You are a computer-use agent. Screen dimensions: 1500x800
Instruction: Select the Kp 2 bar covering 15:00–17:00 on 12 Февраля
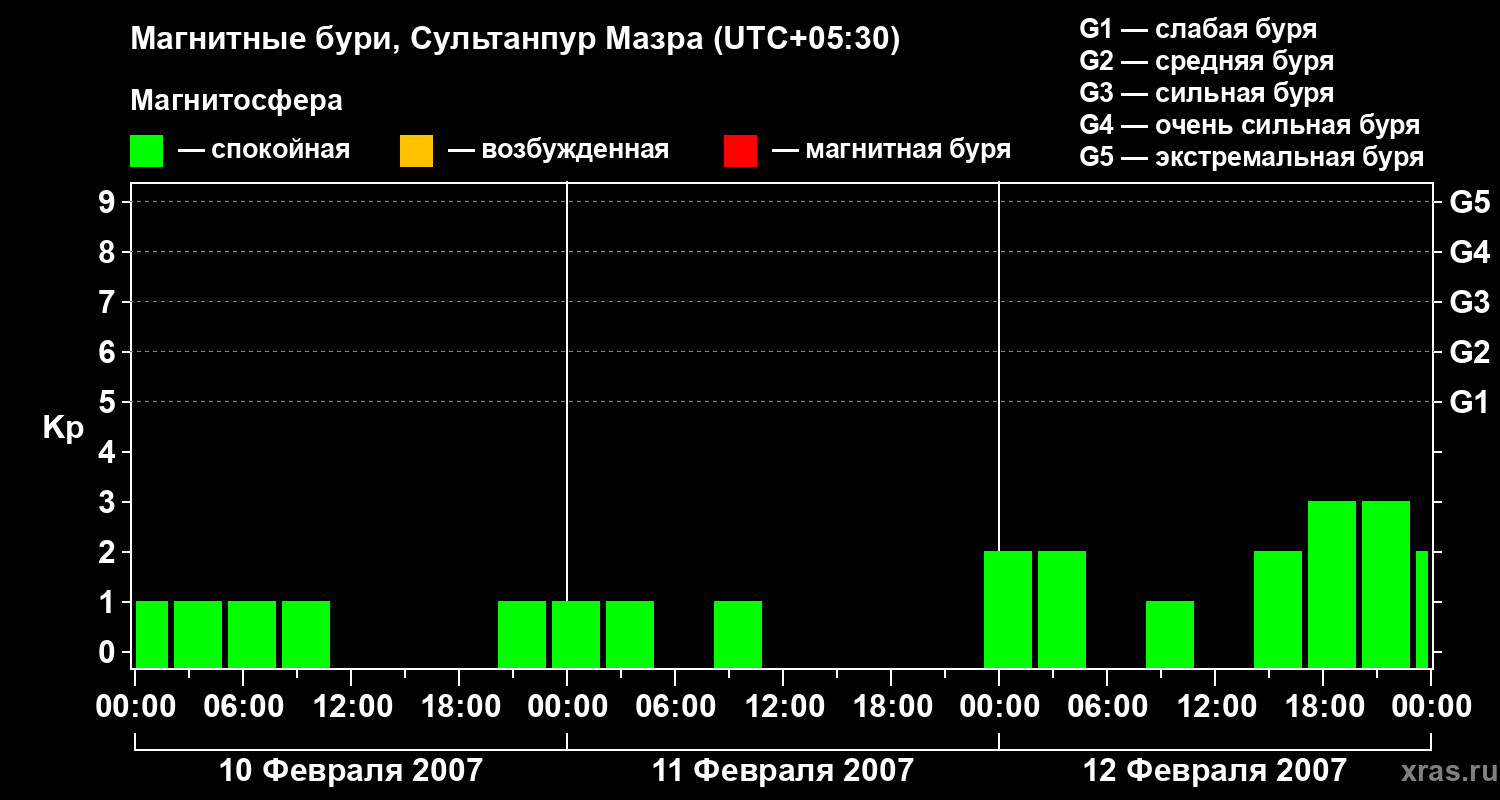click(x=1278, y=609)
